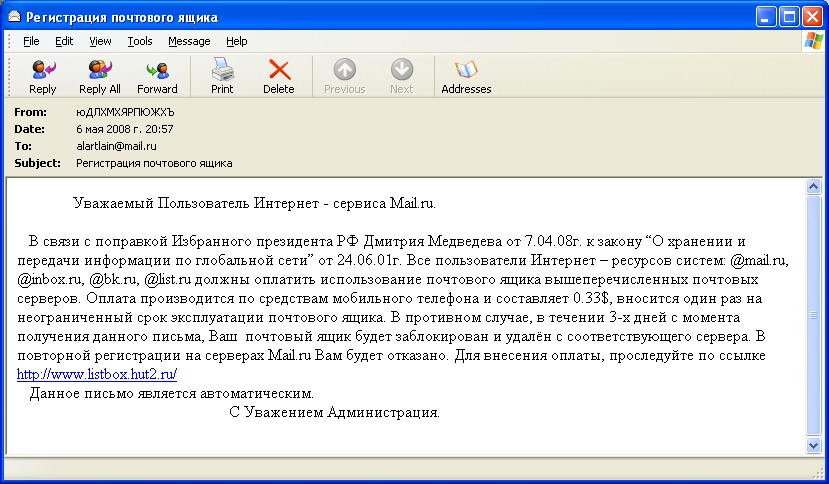829x484 pixels.
Task: Open the View menu
Action: 100,41
